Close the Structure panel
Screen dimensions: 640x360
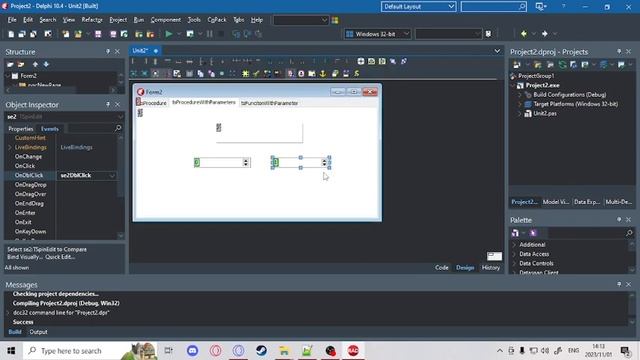pos(118,51)
